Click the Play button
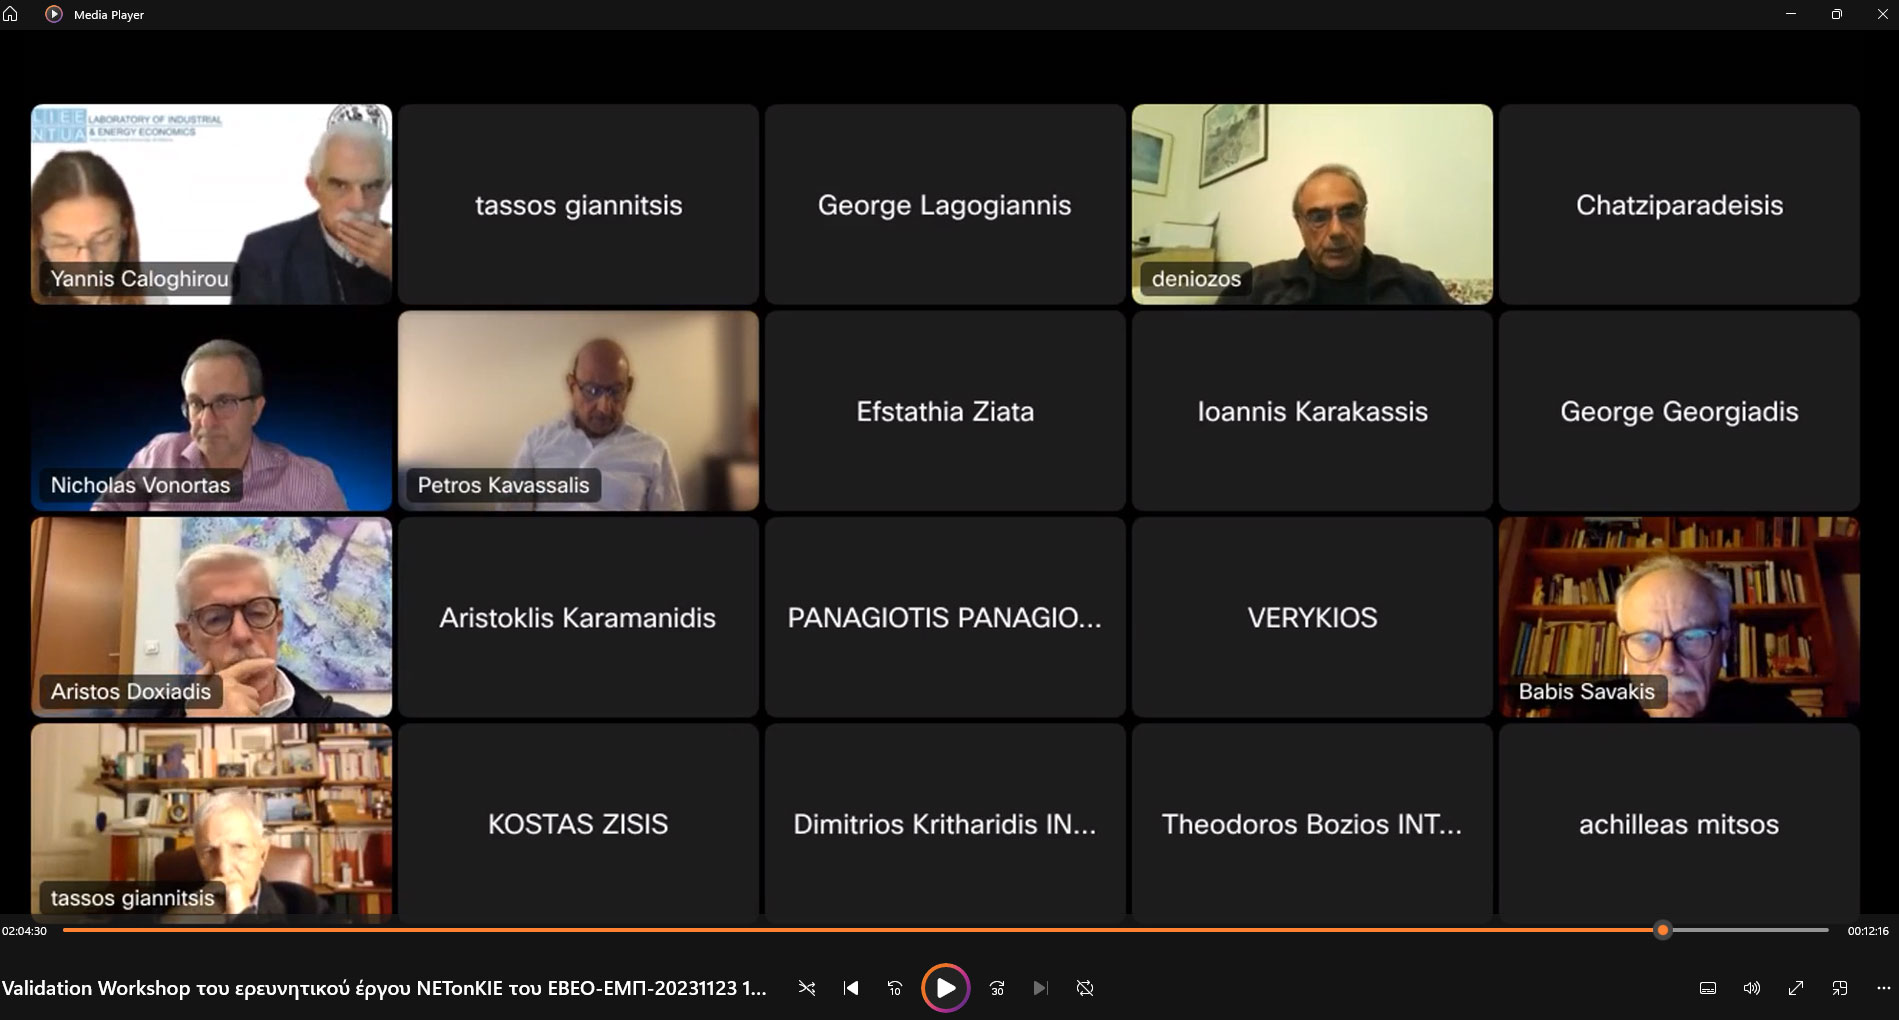Screen dimensions: 1899x1020 point(945,988)
